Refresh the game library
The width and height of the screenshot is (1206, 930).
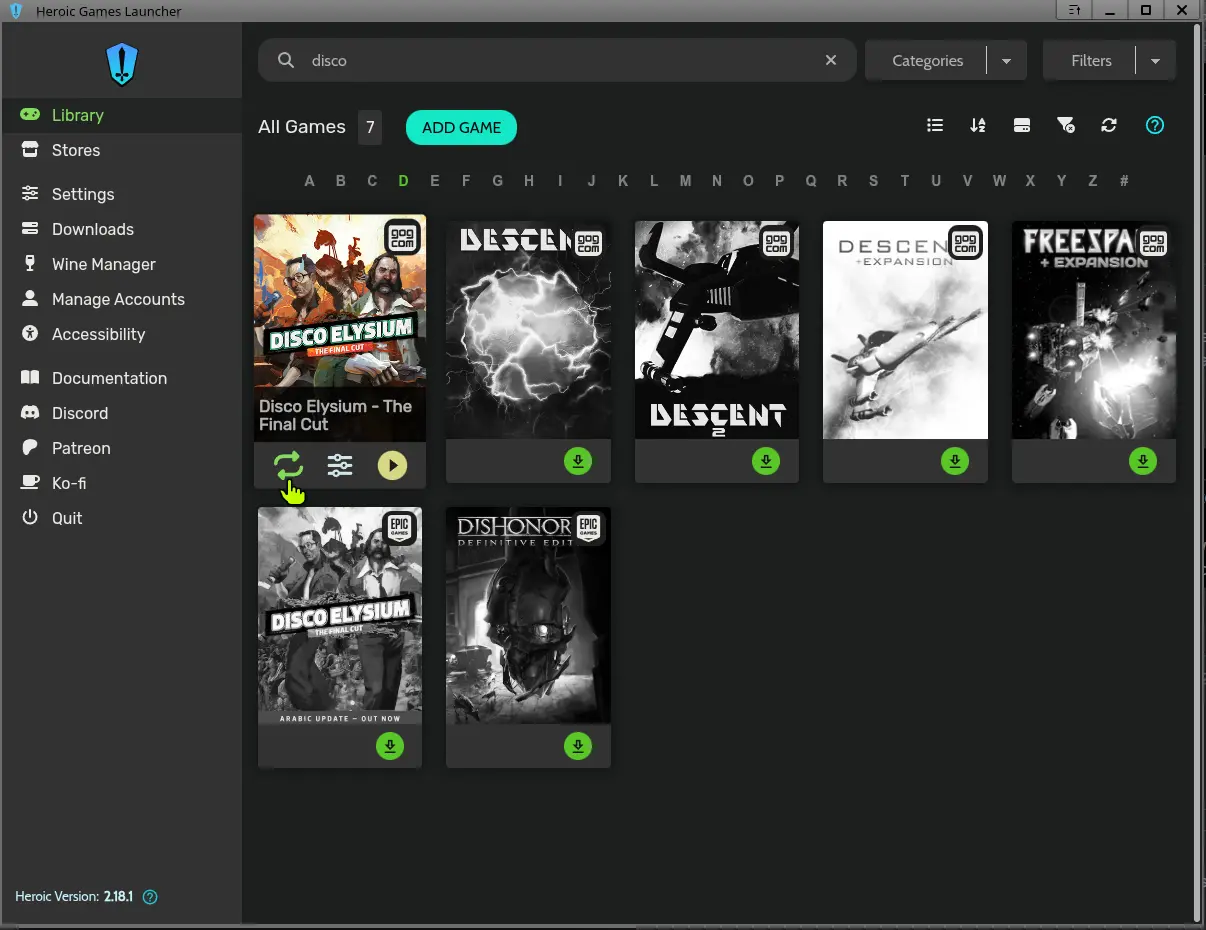1109,125
